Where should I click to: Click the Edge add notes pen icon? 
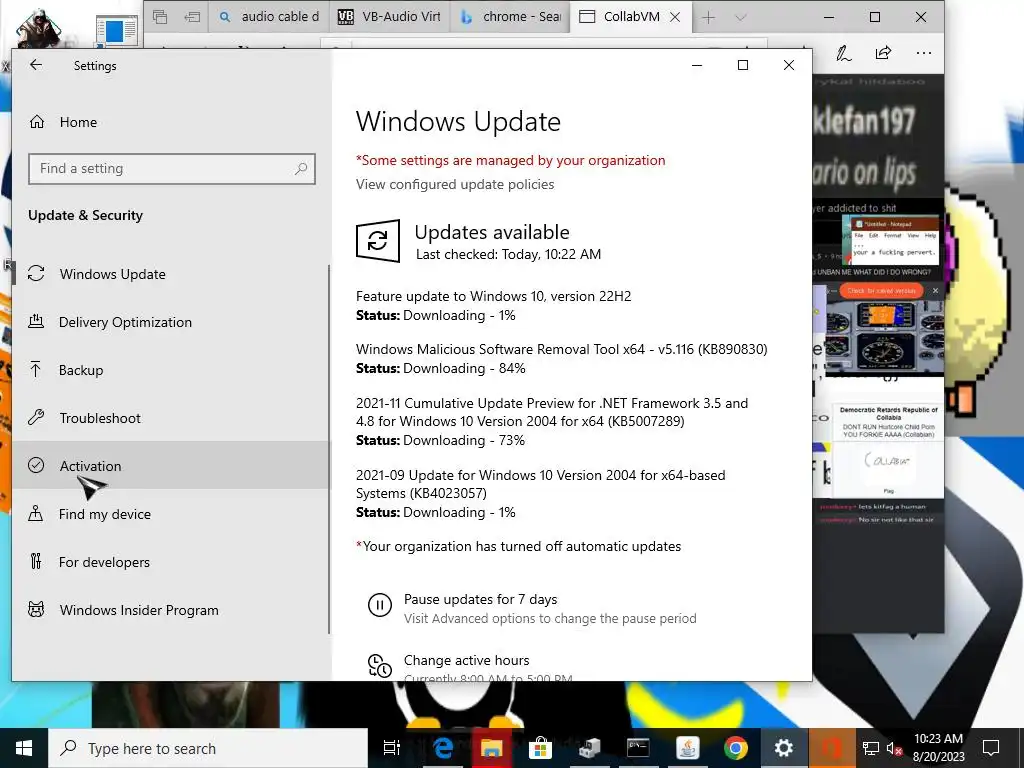(844, 53)
